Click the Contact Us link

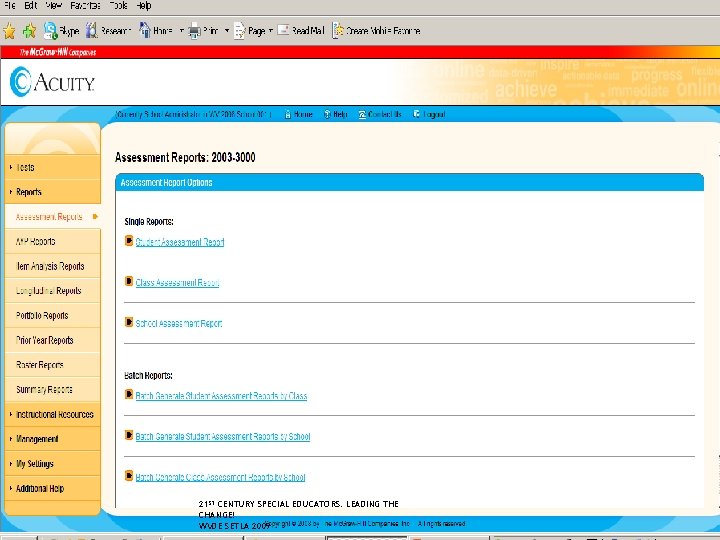385,114
